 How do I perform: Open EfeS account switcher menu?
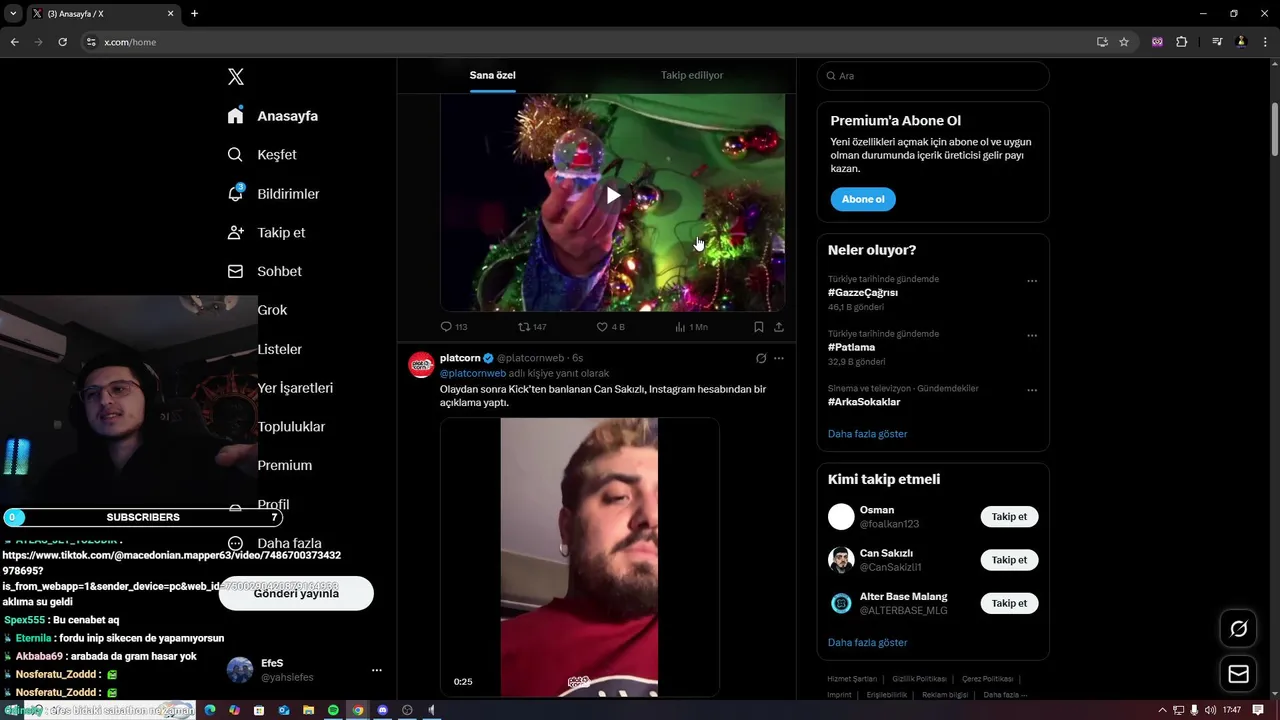(376, 670)
